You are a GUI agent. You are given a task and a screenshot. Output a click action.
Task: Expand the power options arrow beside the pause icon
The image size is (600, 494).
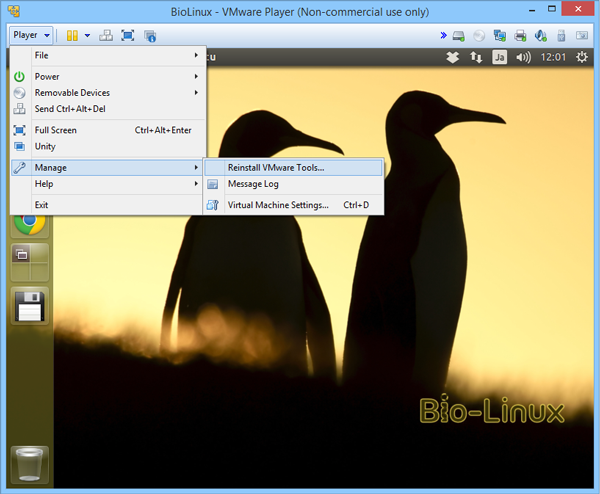click(87, 36)
